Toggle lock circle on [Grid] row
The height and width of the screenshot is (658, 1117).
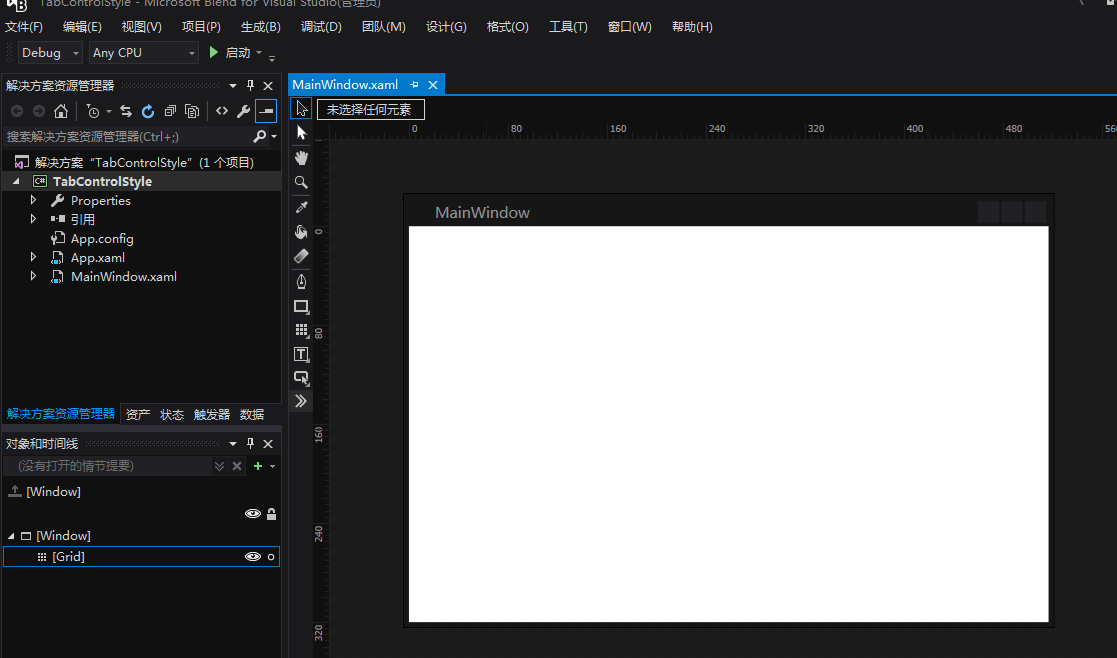coord(271,557)
